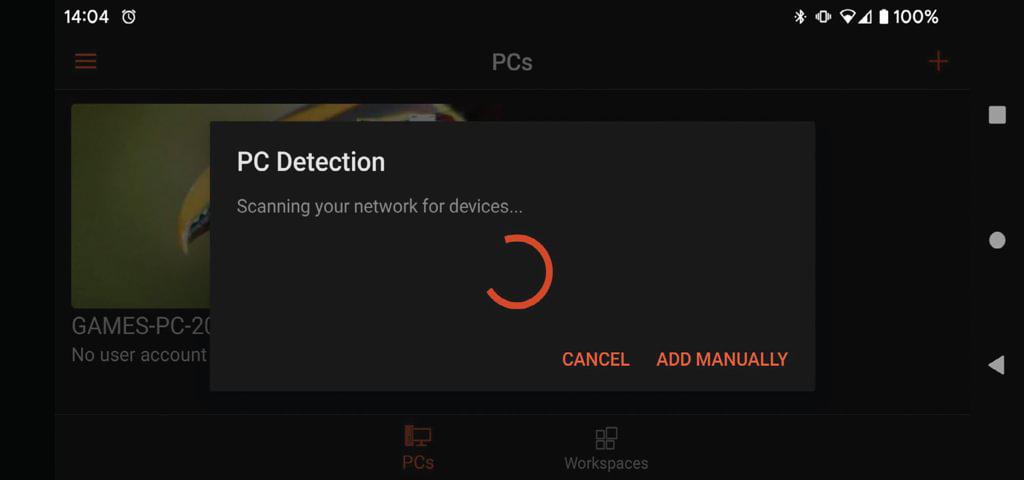Switch to the PCs tab label
Image resolution: width=1024 pixels, height=480 pixels.
point(418,462)
